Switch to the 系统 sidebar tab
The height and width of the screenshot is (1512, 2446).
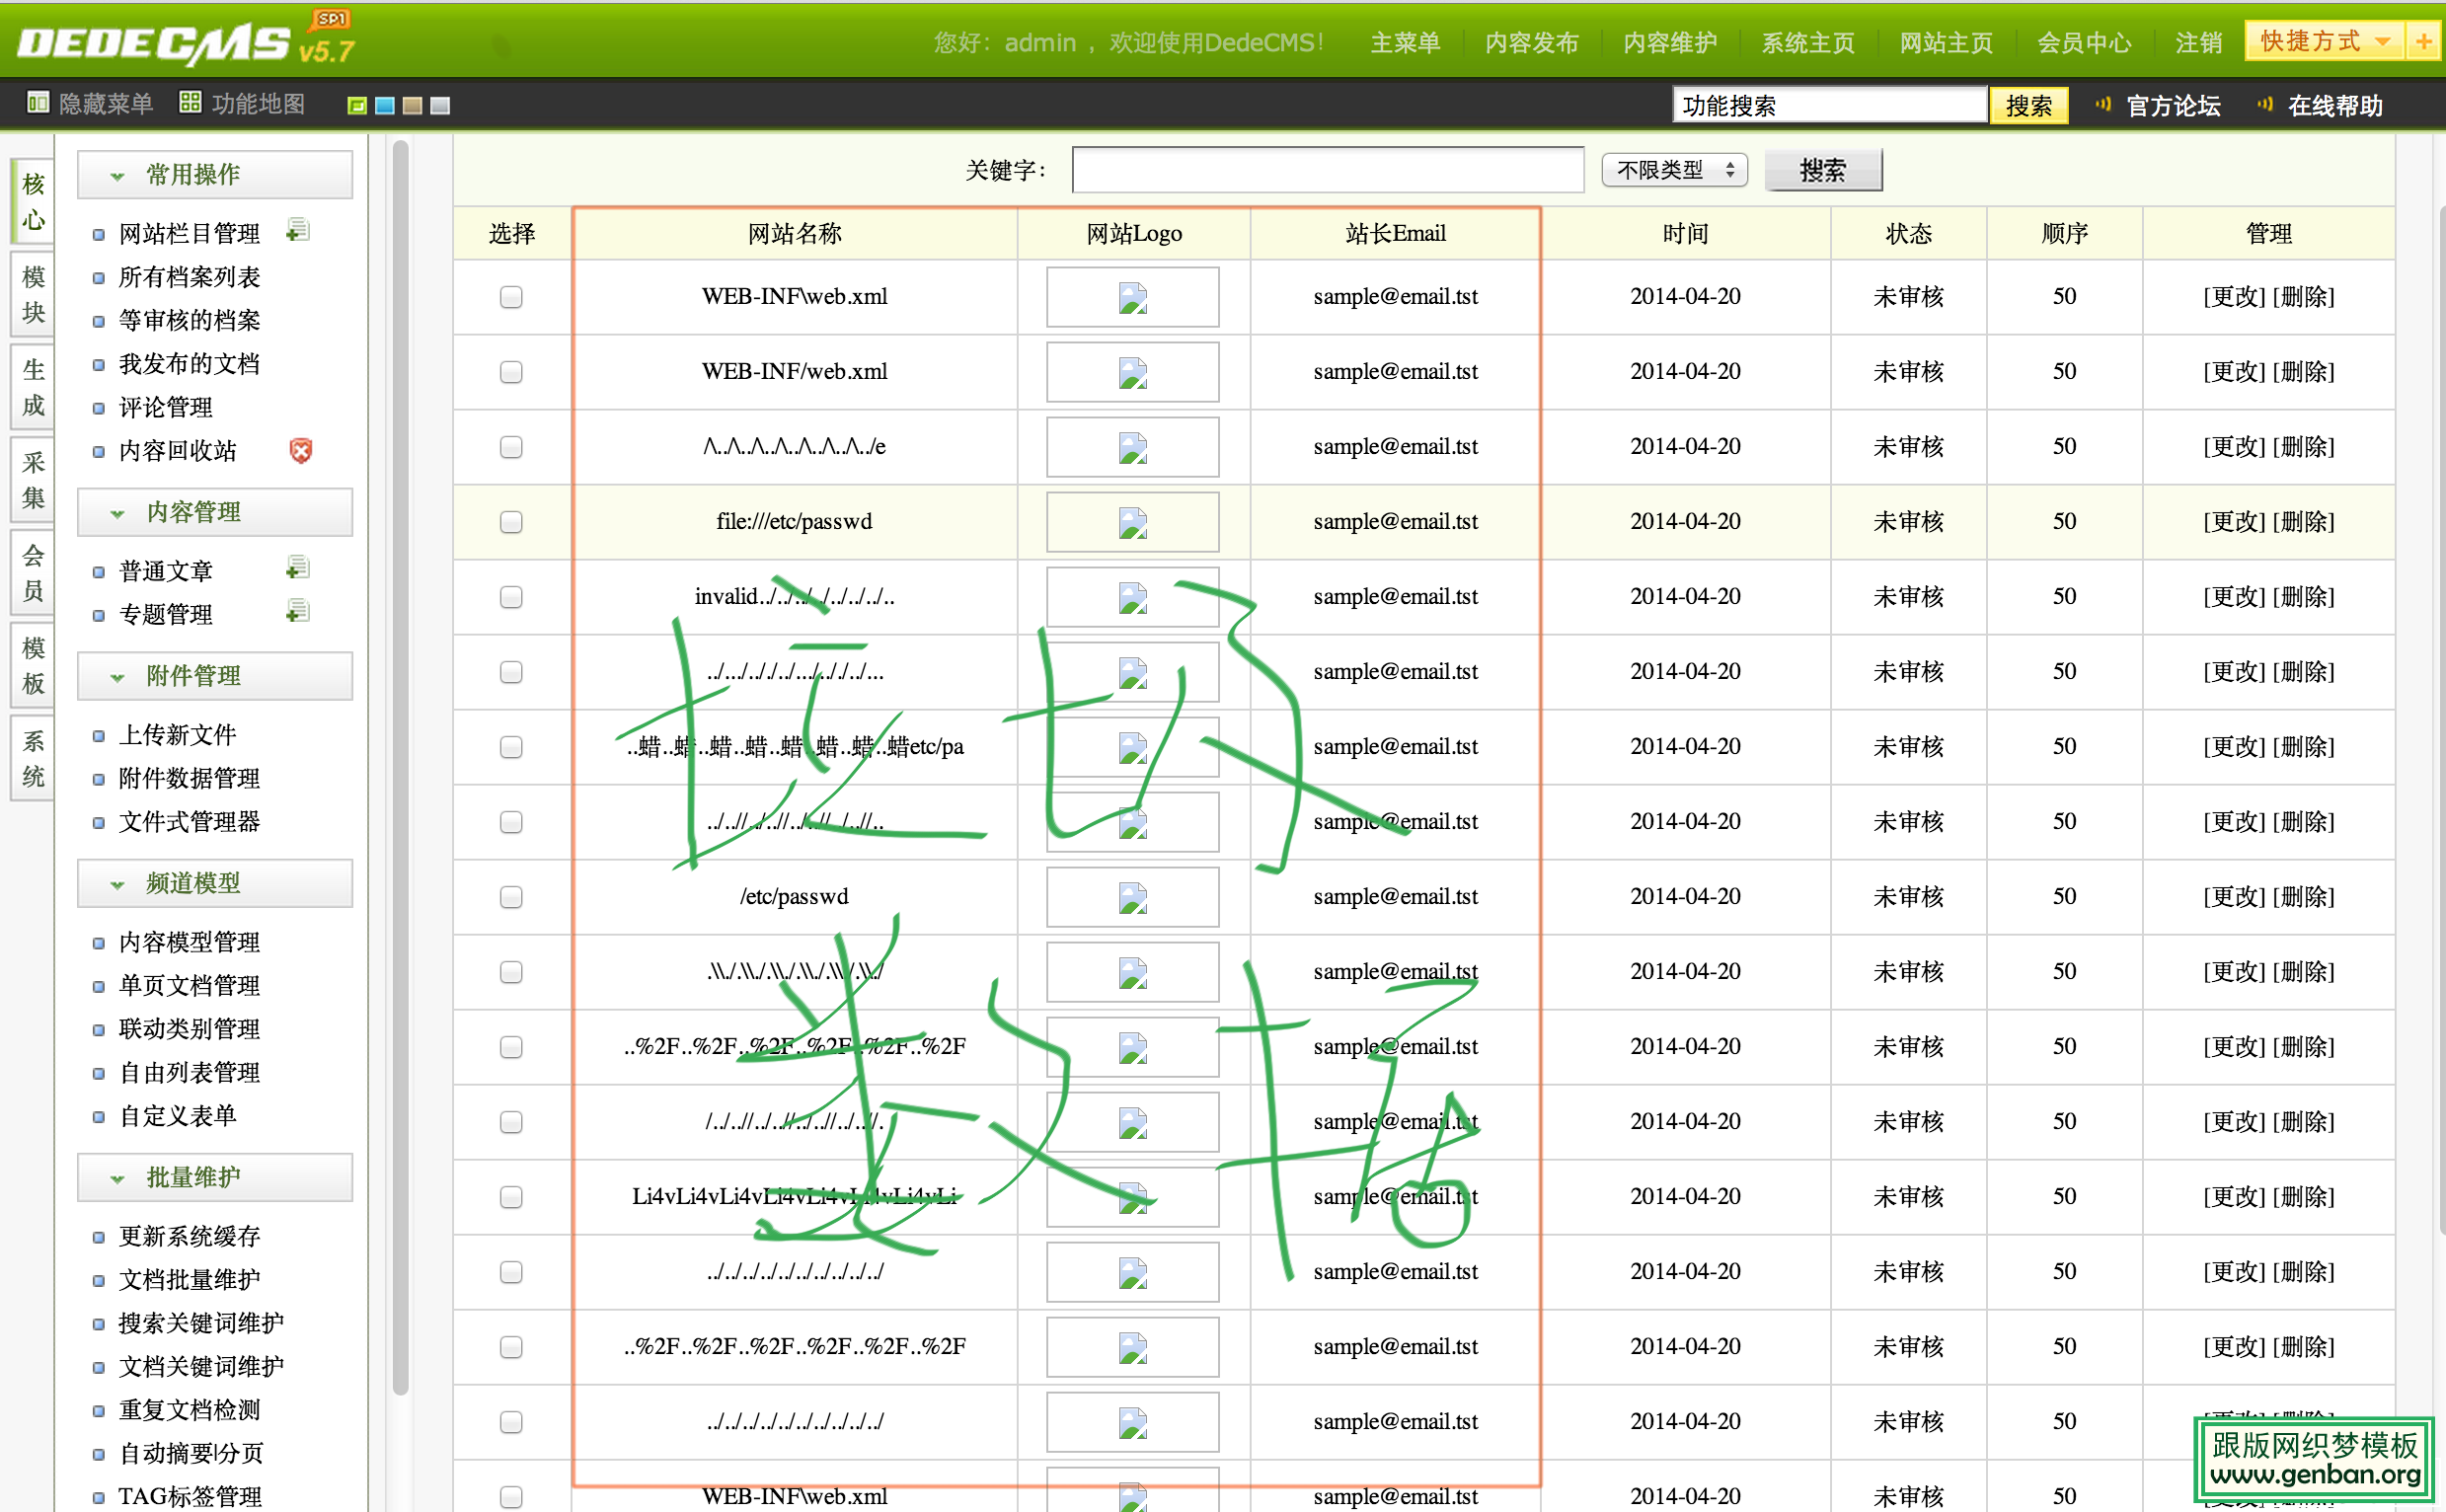[x=31, y=757]
